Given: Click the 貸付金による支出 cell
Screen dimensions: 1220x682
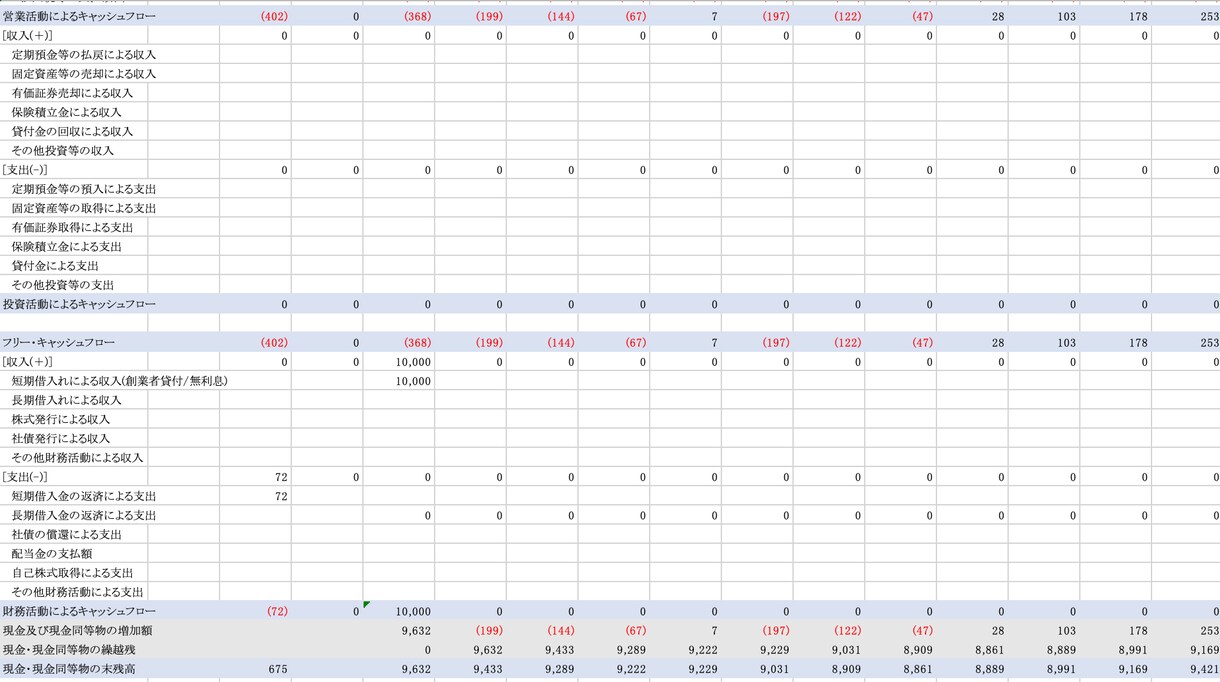Looking at the screenshot, I should coord(55,266).
